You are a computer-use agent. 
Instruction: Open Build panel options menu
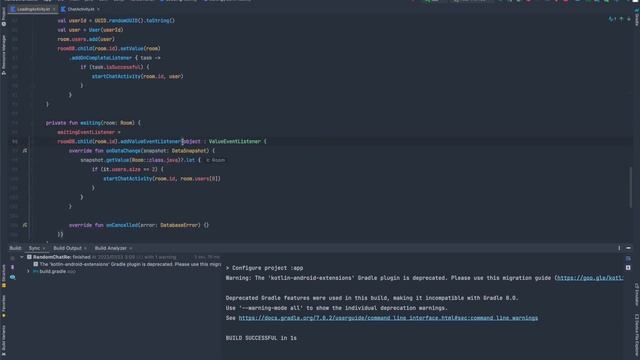[x=619, y=248]
